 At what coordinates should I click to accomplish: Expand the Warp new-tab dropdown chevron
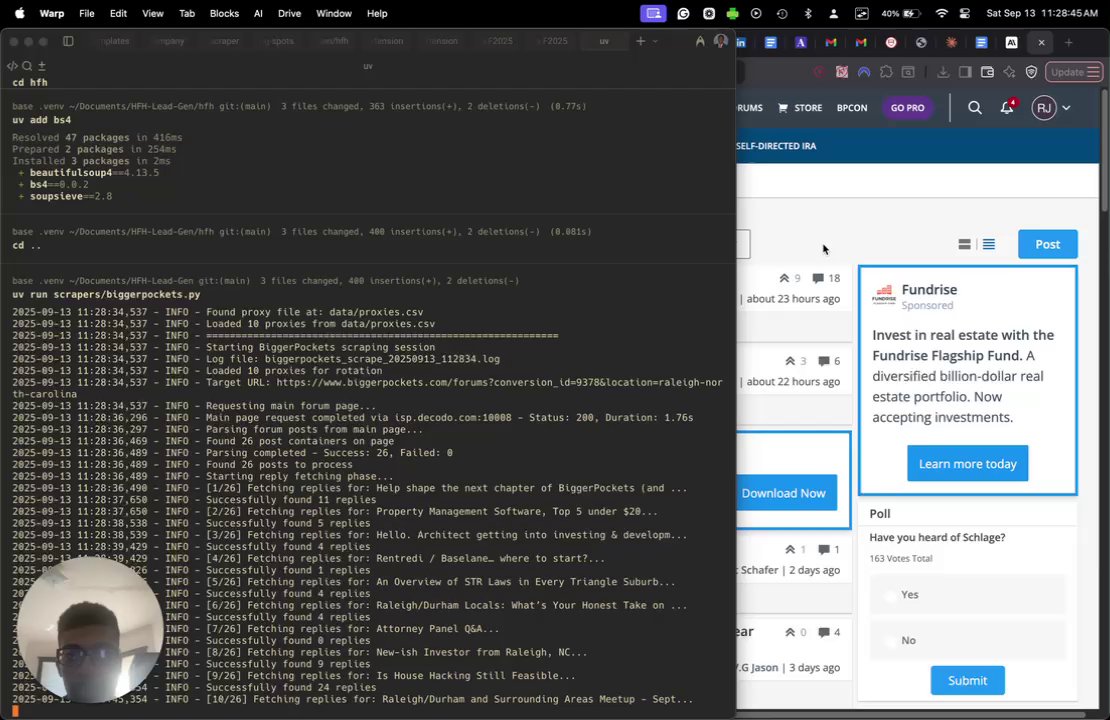click(x=656, y=41)
